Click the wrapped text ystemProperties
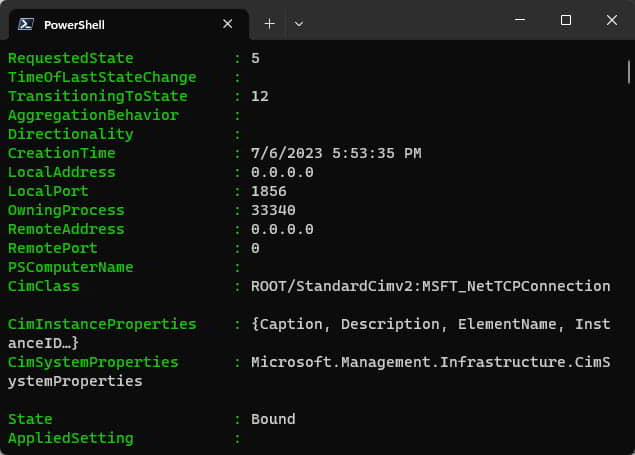Screen dimensions: 635x455 pos(75,381)
